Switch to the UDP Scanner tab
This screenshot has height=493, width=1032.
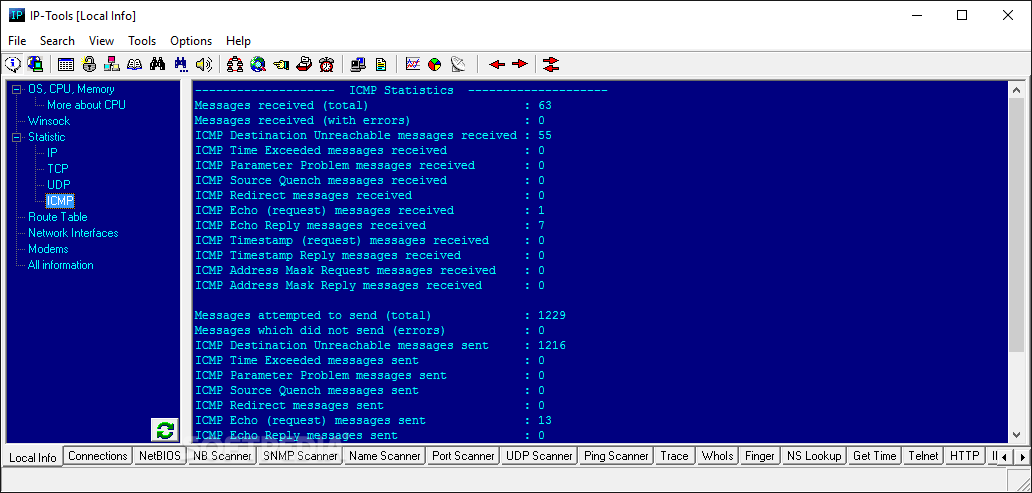tap(539, 455)
